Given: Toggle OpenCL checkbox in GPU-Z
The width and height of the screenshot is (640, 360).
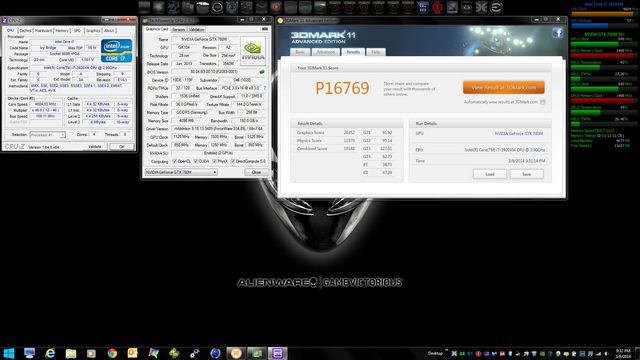Looking at the screenshot, I should (175, 161).
